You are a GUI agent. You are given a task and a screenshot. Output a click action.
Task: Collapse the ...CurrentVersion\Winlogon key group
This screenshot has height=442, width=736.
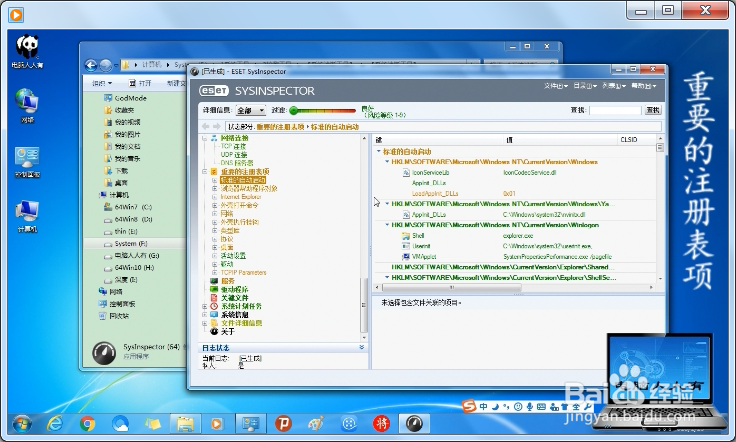click(x=387, y=225)
